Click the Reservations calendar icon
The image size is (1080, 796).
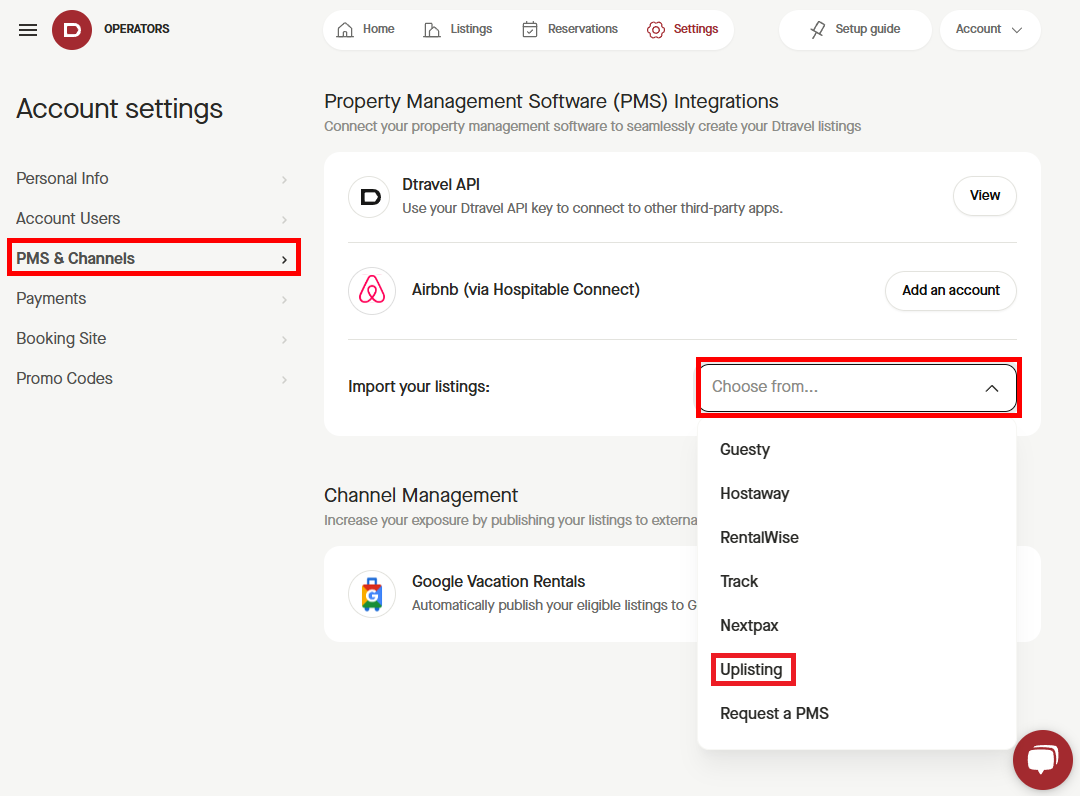click(530, 30)
